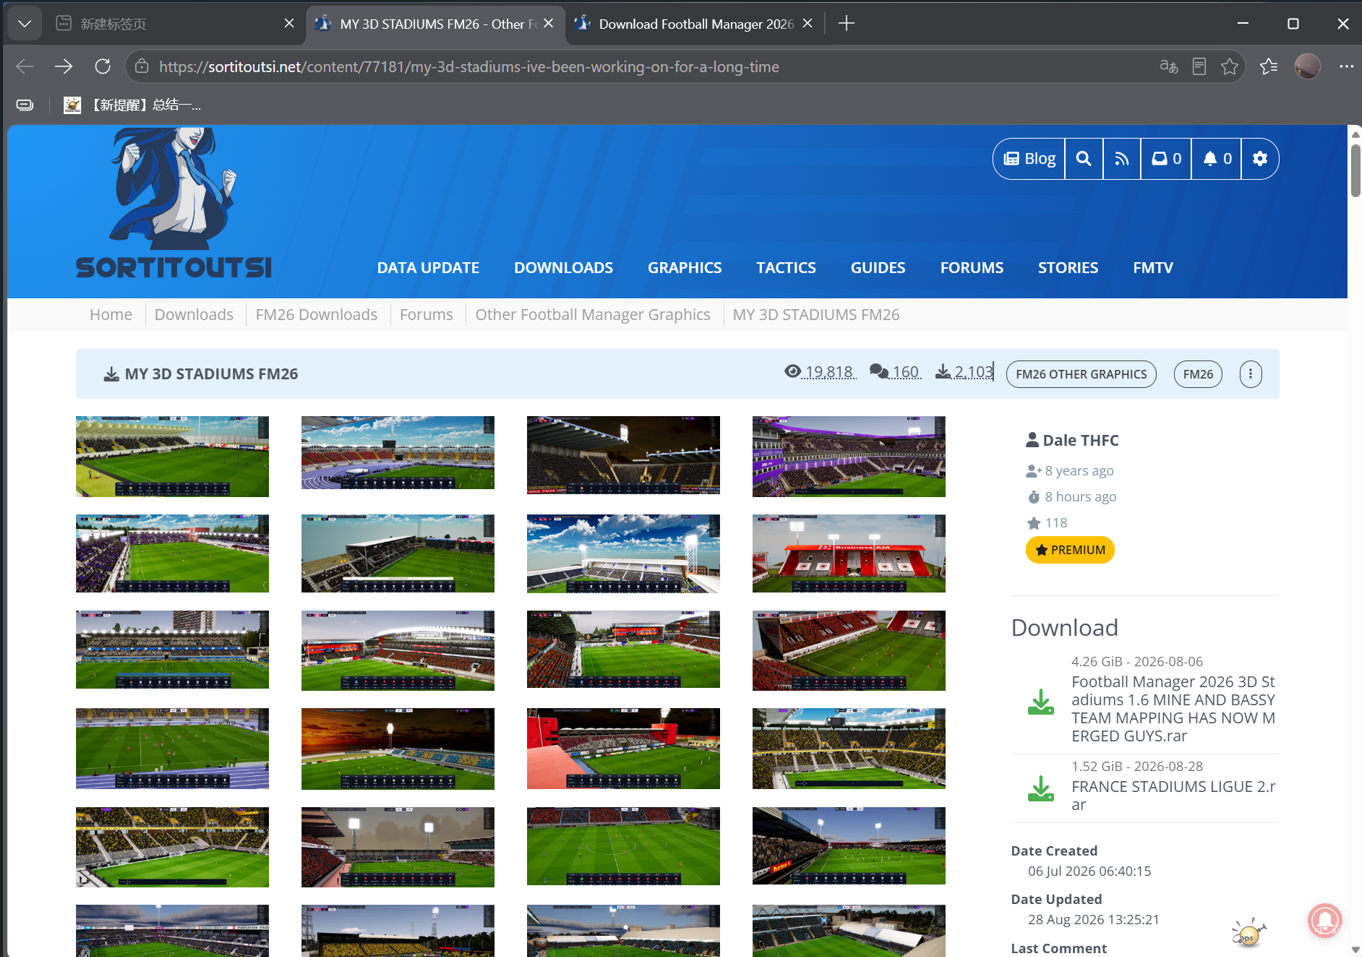Open Other Football Manager Graphics breadcrumb

click(x=593, y=315)
